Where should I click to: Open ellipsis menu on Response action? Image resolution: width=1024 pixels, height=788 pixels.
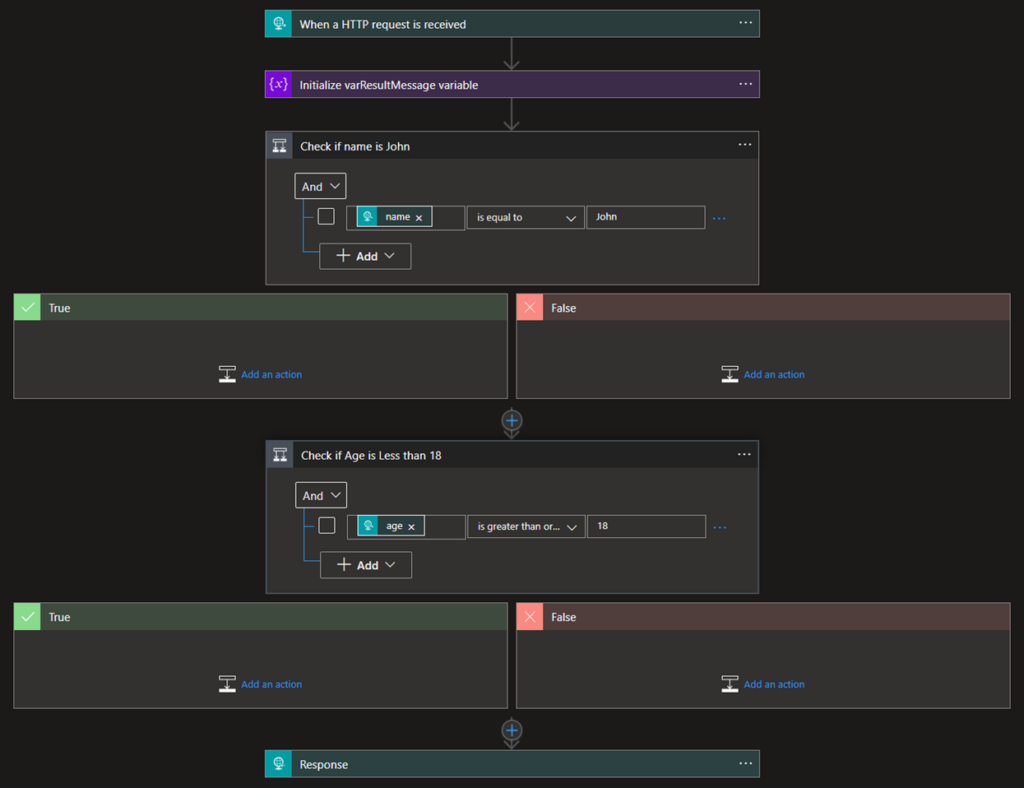pos(745,763)
